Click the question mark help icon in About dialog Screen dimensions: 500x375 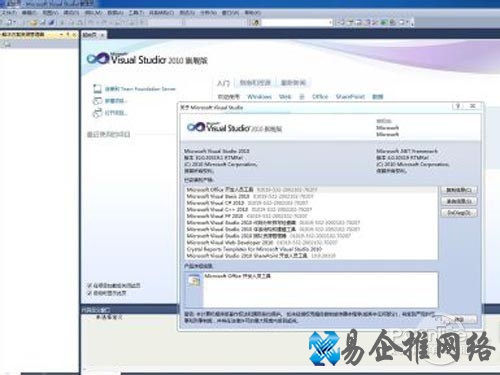pos(458,106)
